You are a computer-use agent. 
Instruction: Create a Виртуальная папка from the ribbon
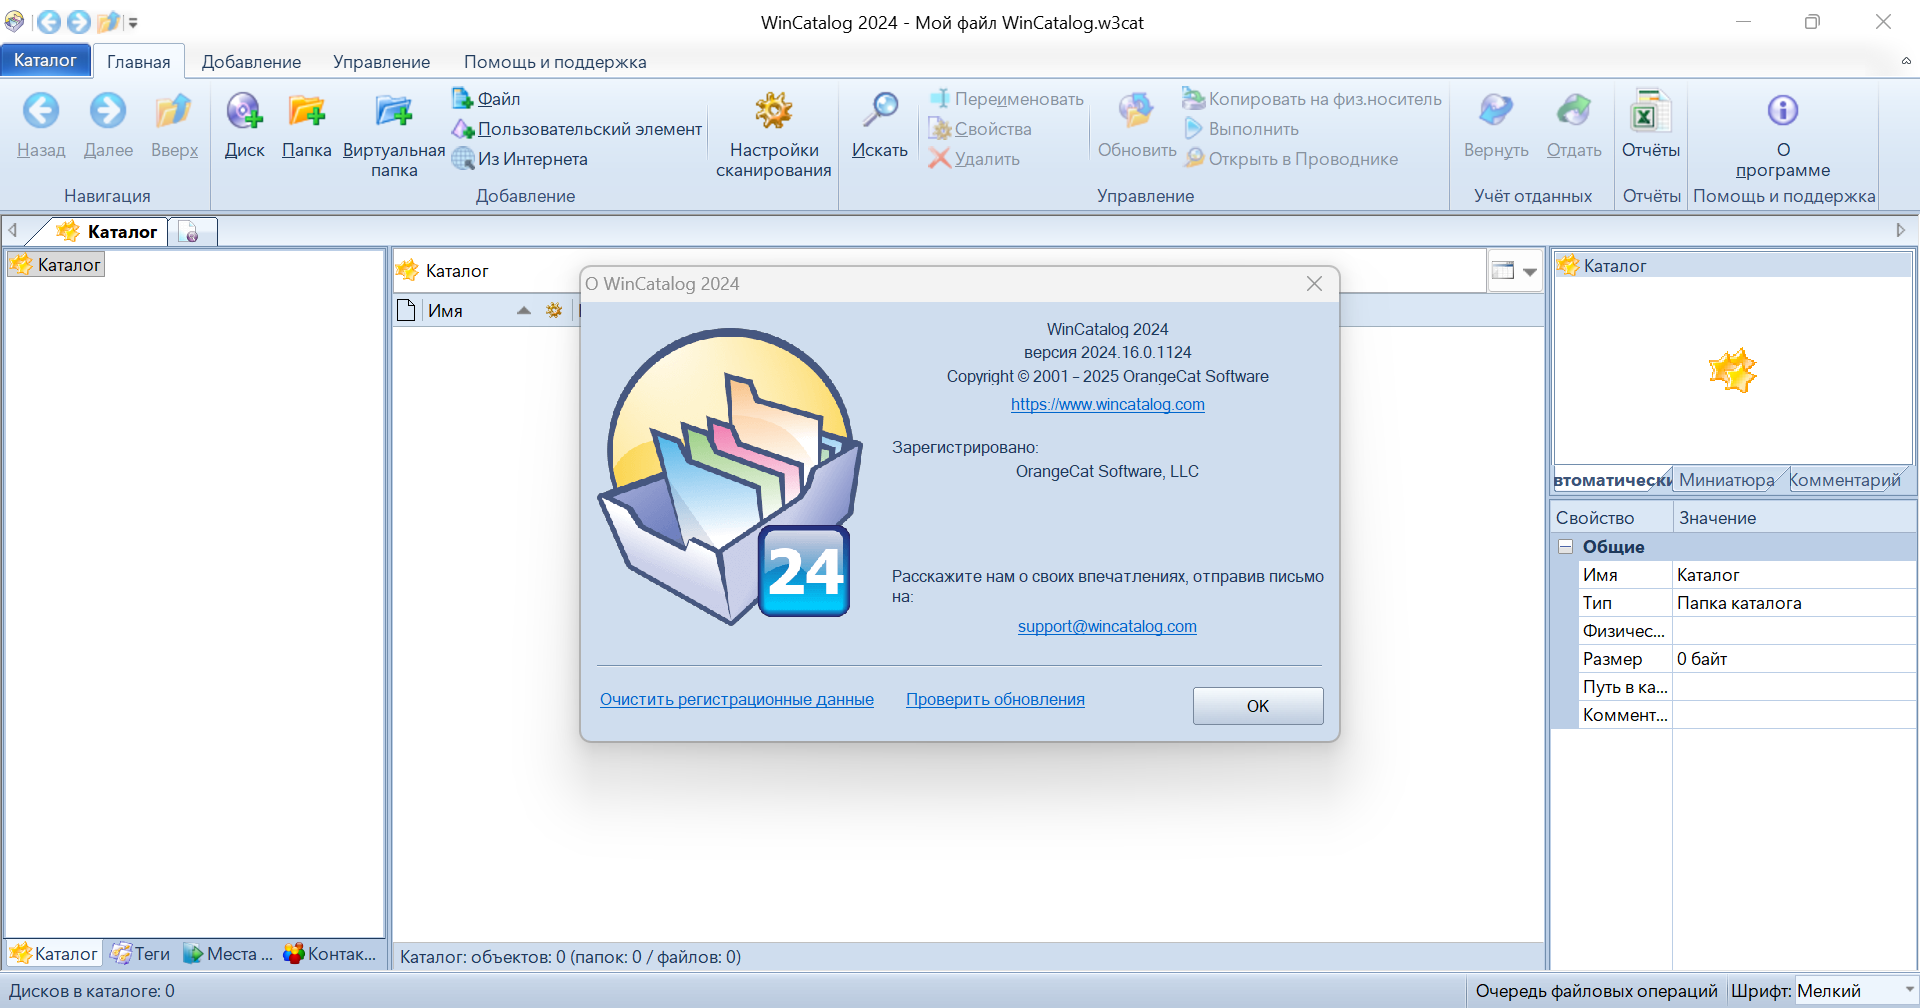(394, 134)
